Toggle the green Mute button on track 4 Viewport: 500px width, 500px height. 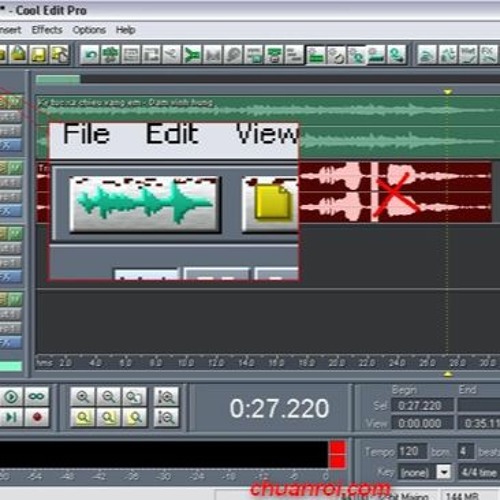click(x=16, y=299)
